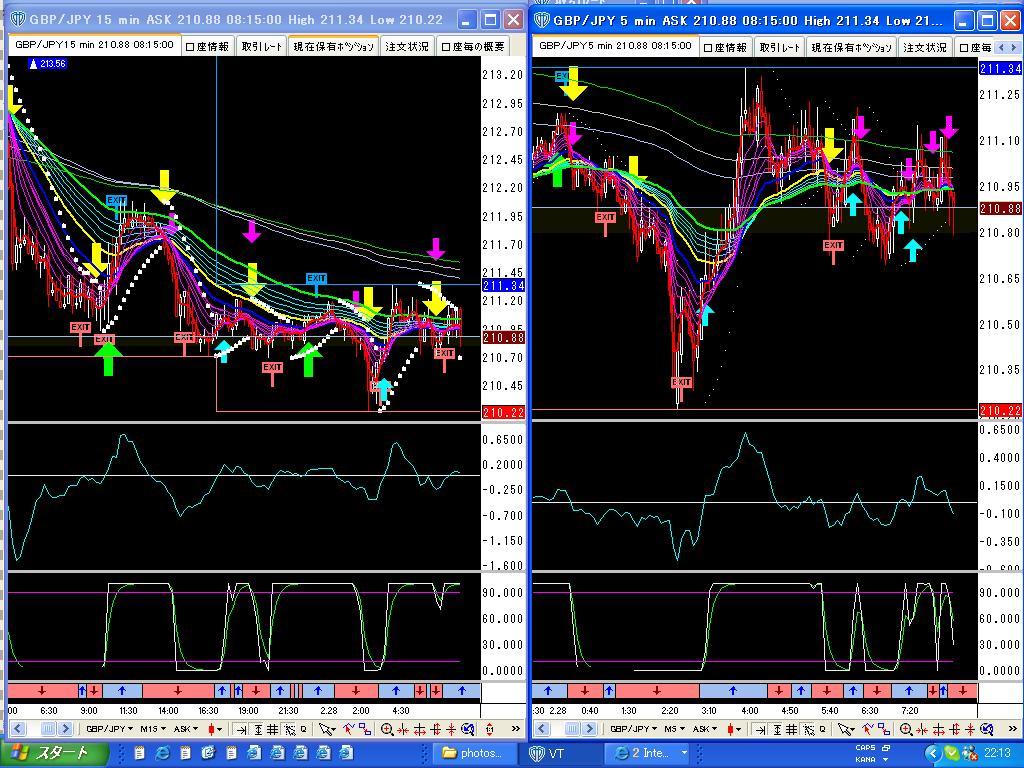
Task: Click scroll-right button on left chart scrollbar
Action: tap(65, 729)
